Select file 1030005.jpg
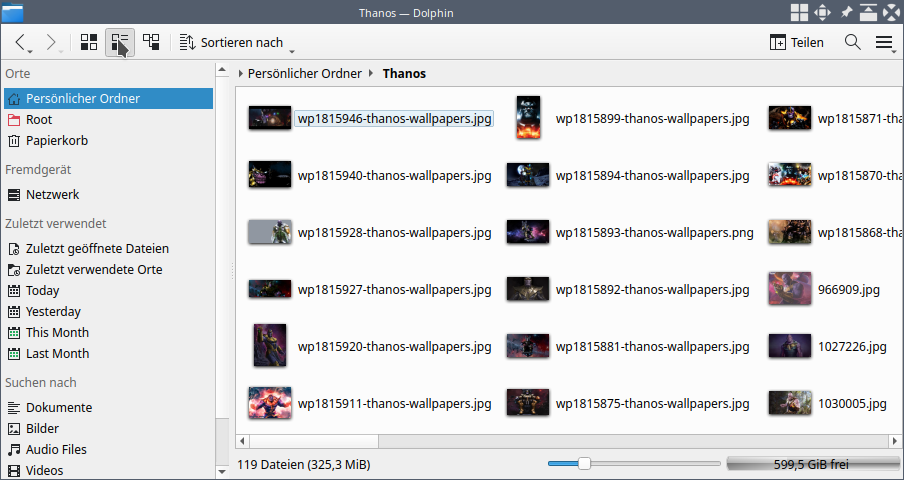This screenshot has width=904, height=480. (828, 403)
